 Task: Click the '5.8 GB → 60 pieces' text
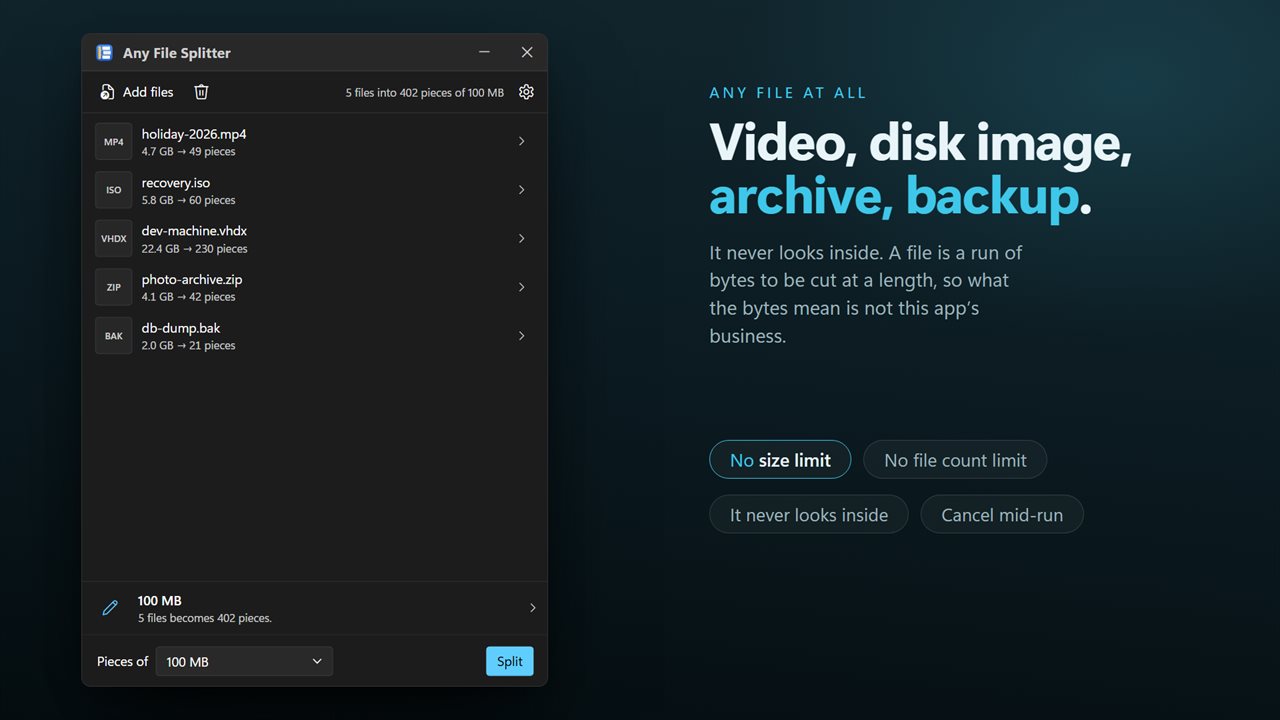pos(189,200)
